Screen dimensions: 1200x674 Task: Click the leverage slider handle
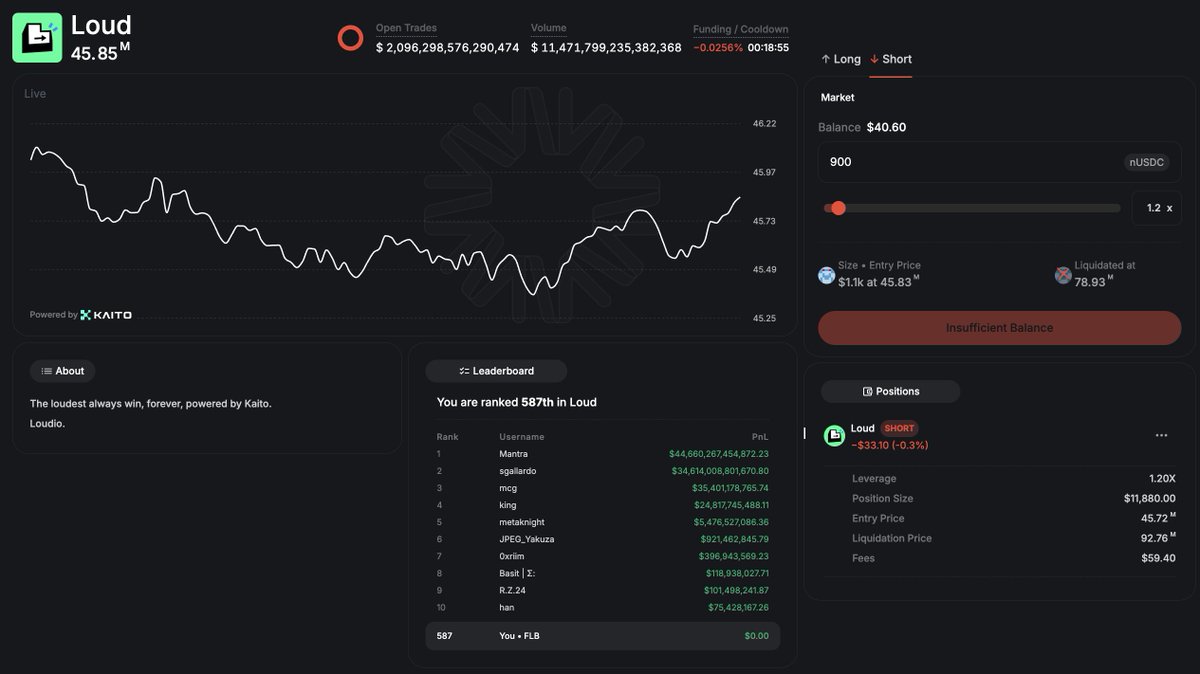(838, 208)
